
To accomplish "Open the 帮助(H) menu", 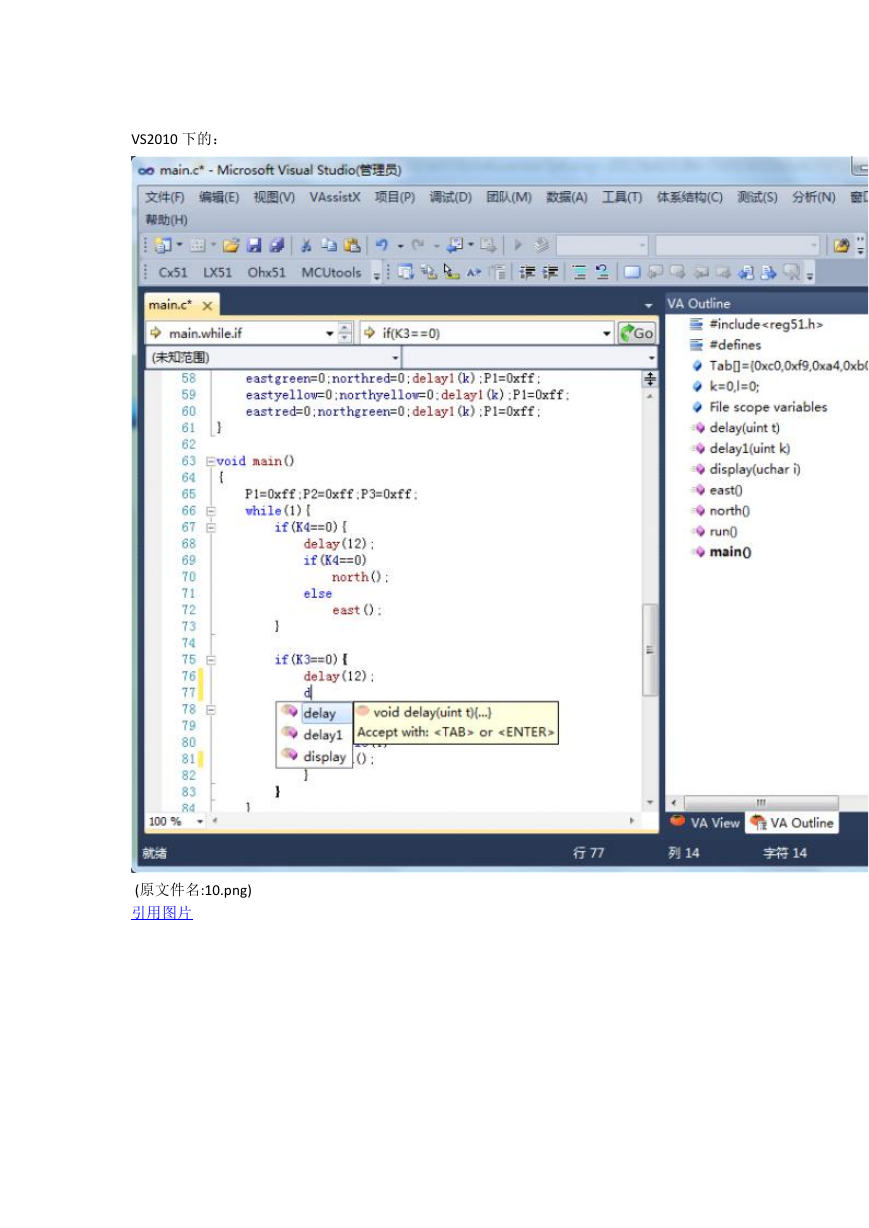I will pyautogui.click(x=166, y=219).
